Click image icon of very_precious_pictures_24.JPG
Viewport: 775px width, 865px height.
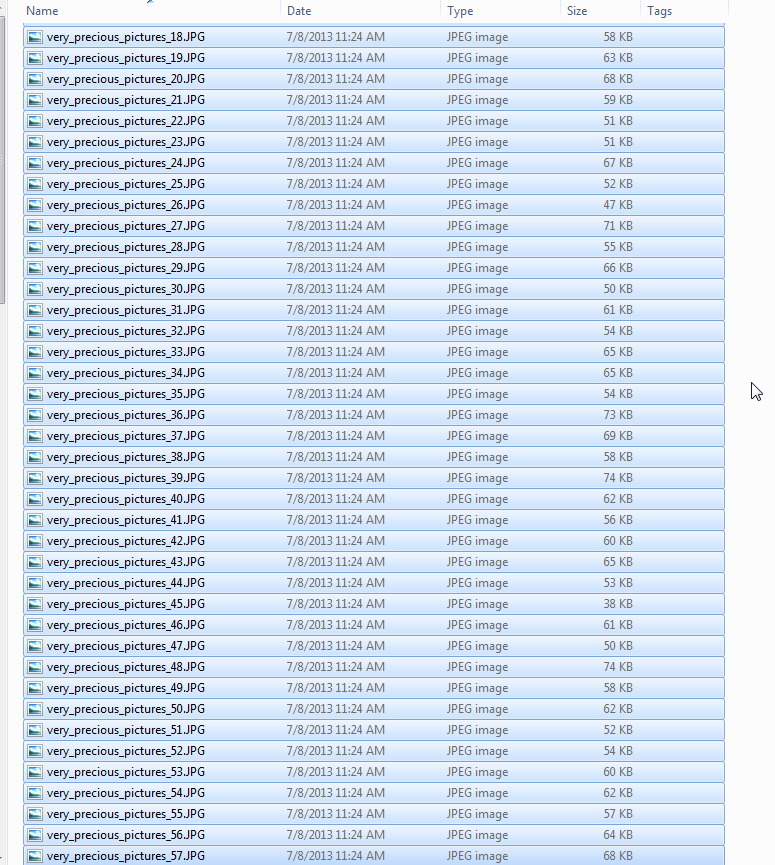pyautogui.click(x=35, y=163)
